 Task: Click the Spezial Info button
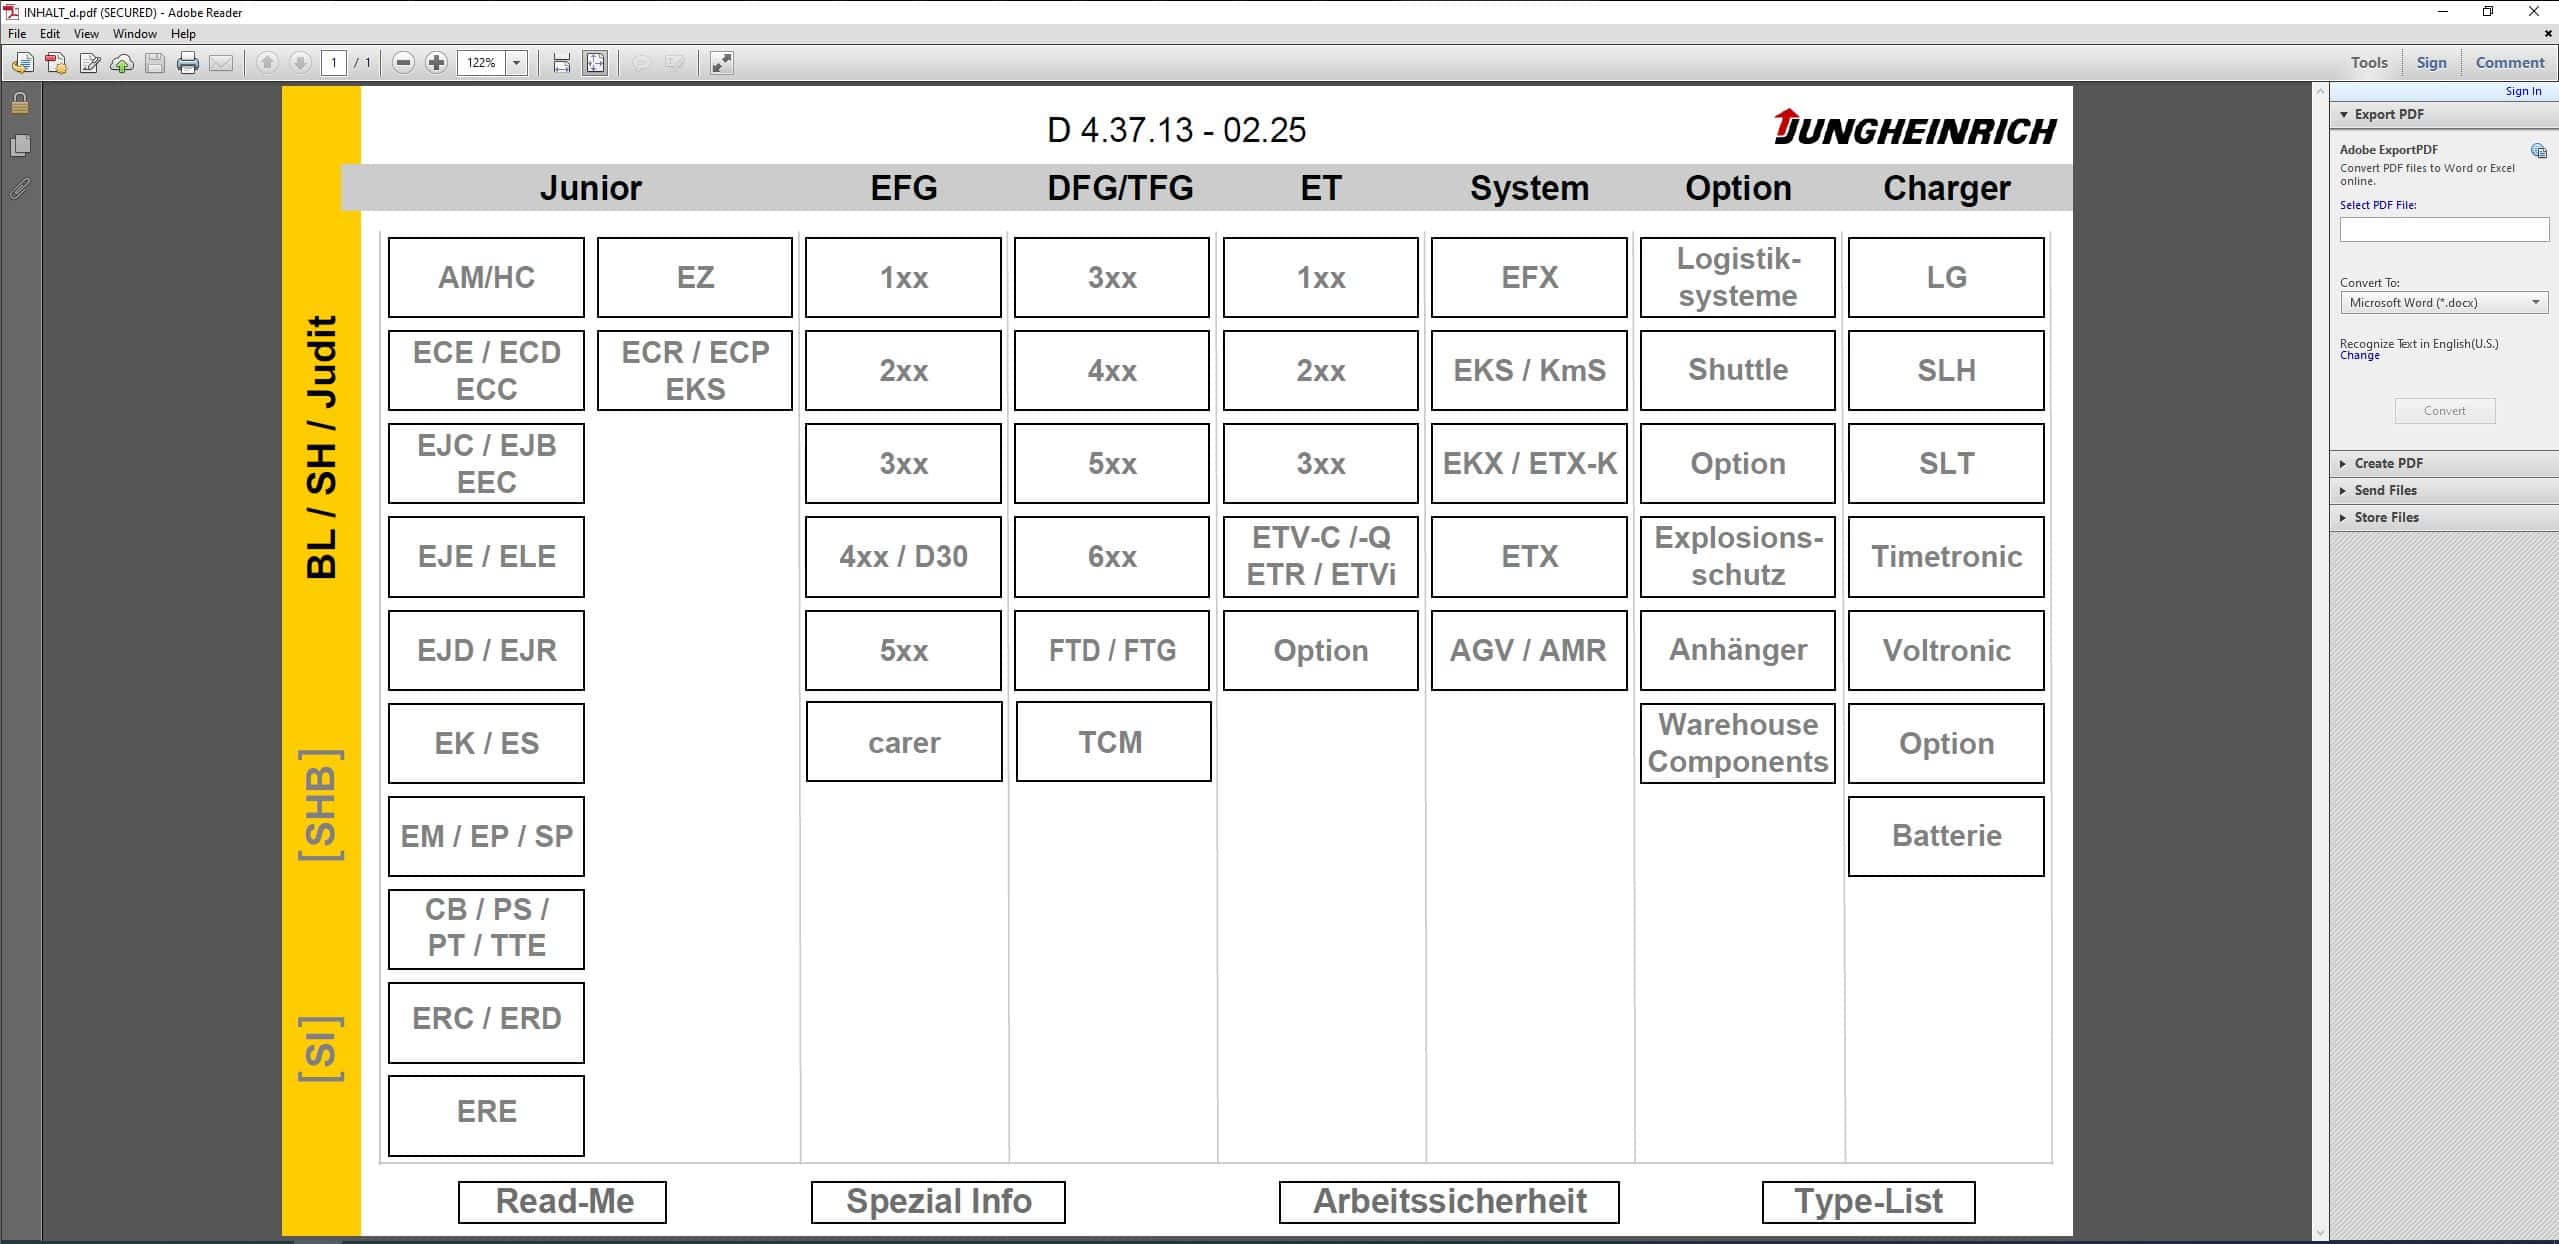(x=938, y=1202)
